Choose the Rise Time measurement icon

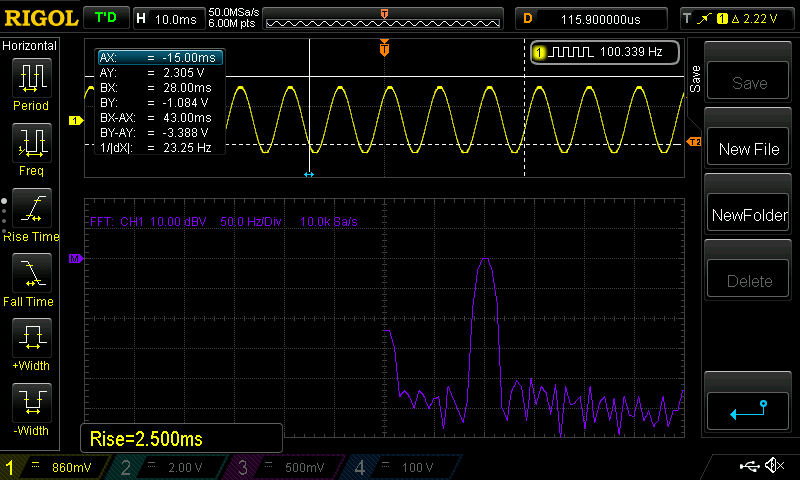31,208
